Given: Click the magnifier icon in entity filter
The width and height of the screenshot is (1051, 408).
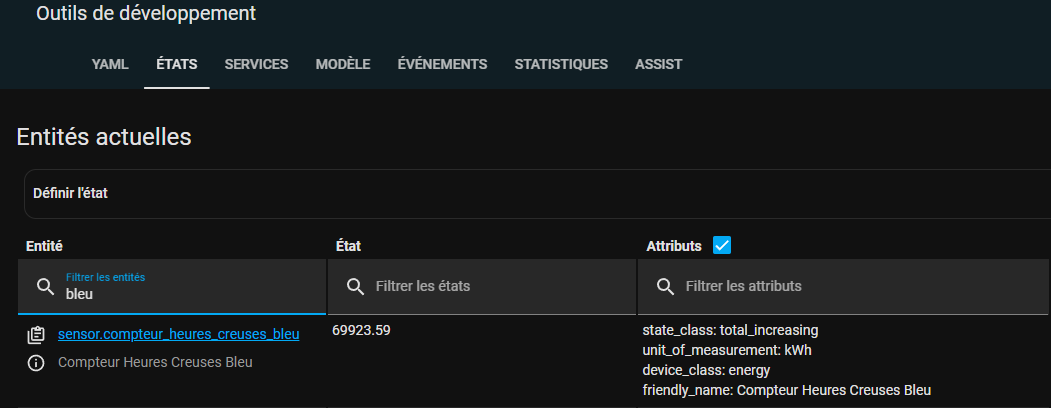Looking at the screenshot, I should (x=45, y=287).
